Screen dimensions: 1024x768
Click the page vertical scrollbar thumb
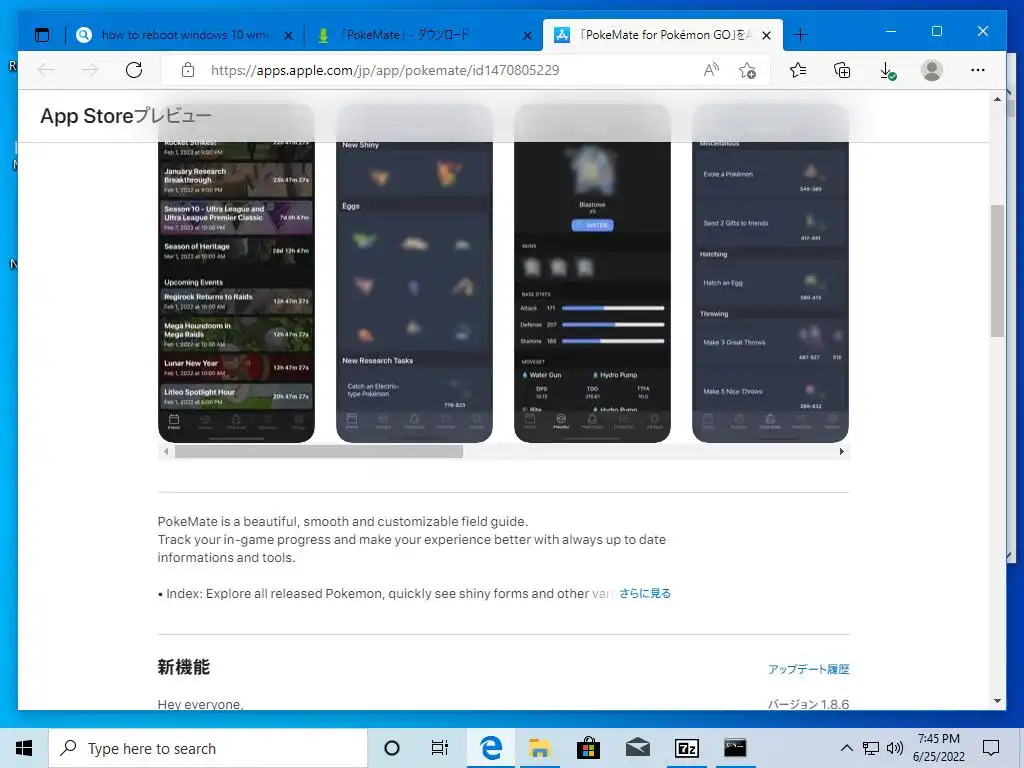997,271
